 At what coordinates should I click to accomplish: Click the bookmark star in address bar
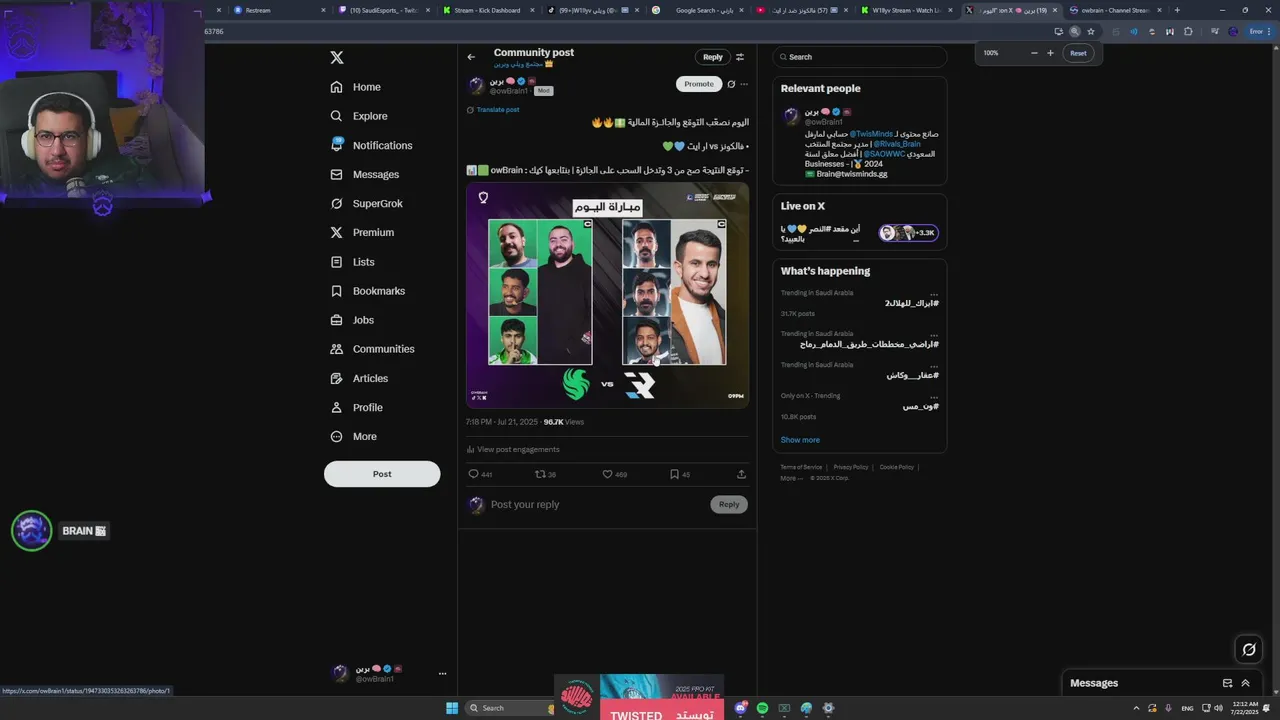1091,31
